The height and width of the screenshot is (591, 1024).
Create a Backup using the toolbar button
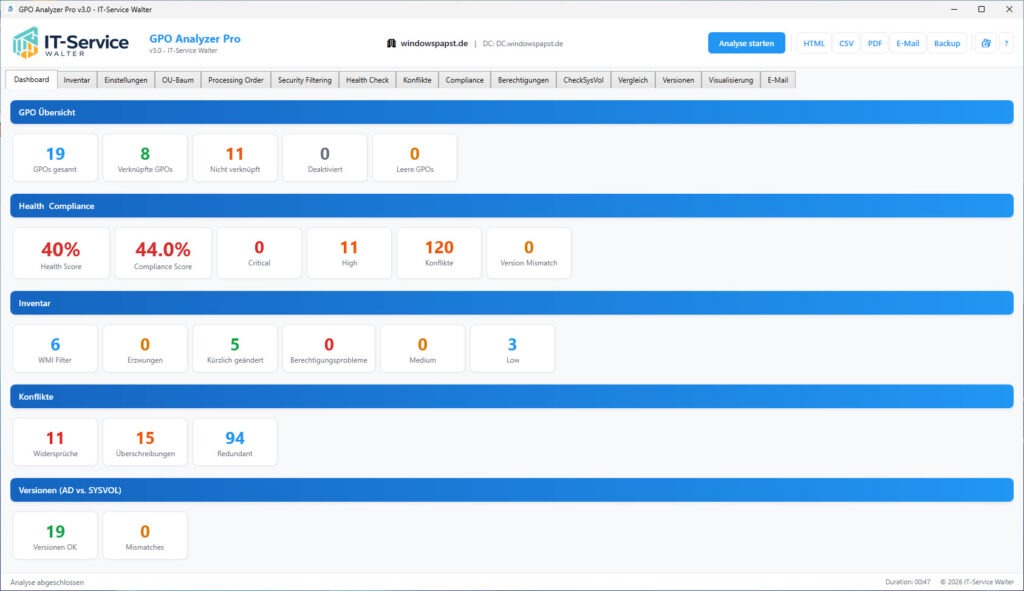point(946,43)
